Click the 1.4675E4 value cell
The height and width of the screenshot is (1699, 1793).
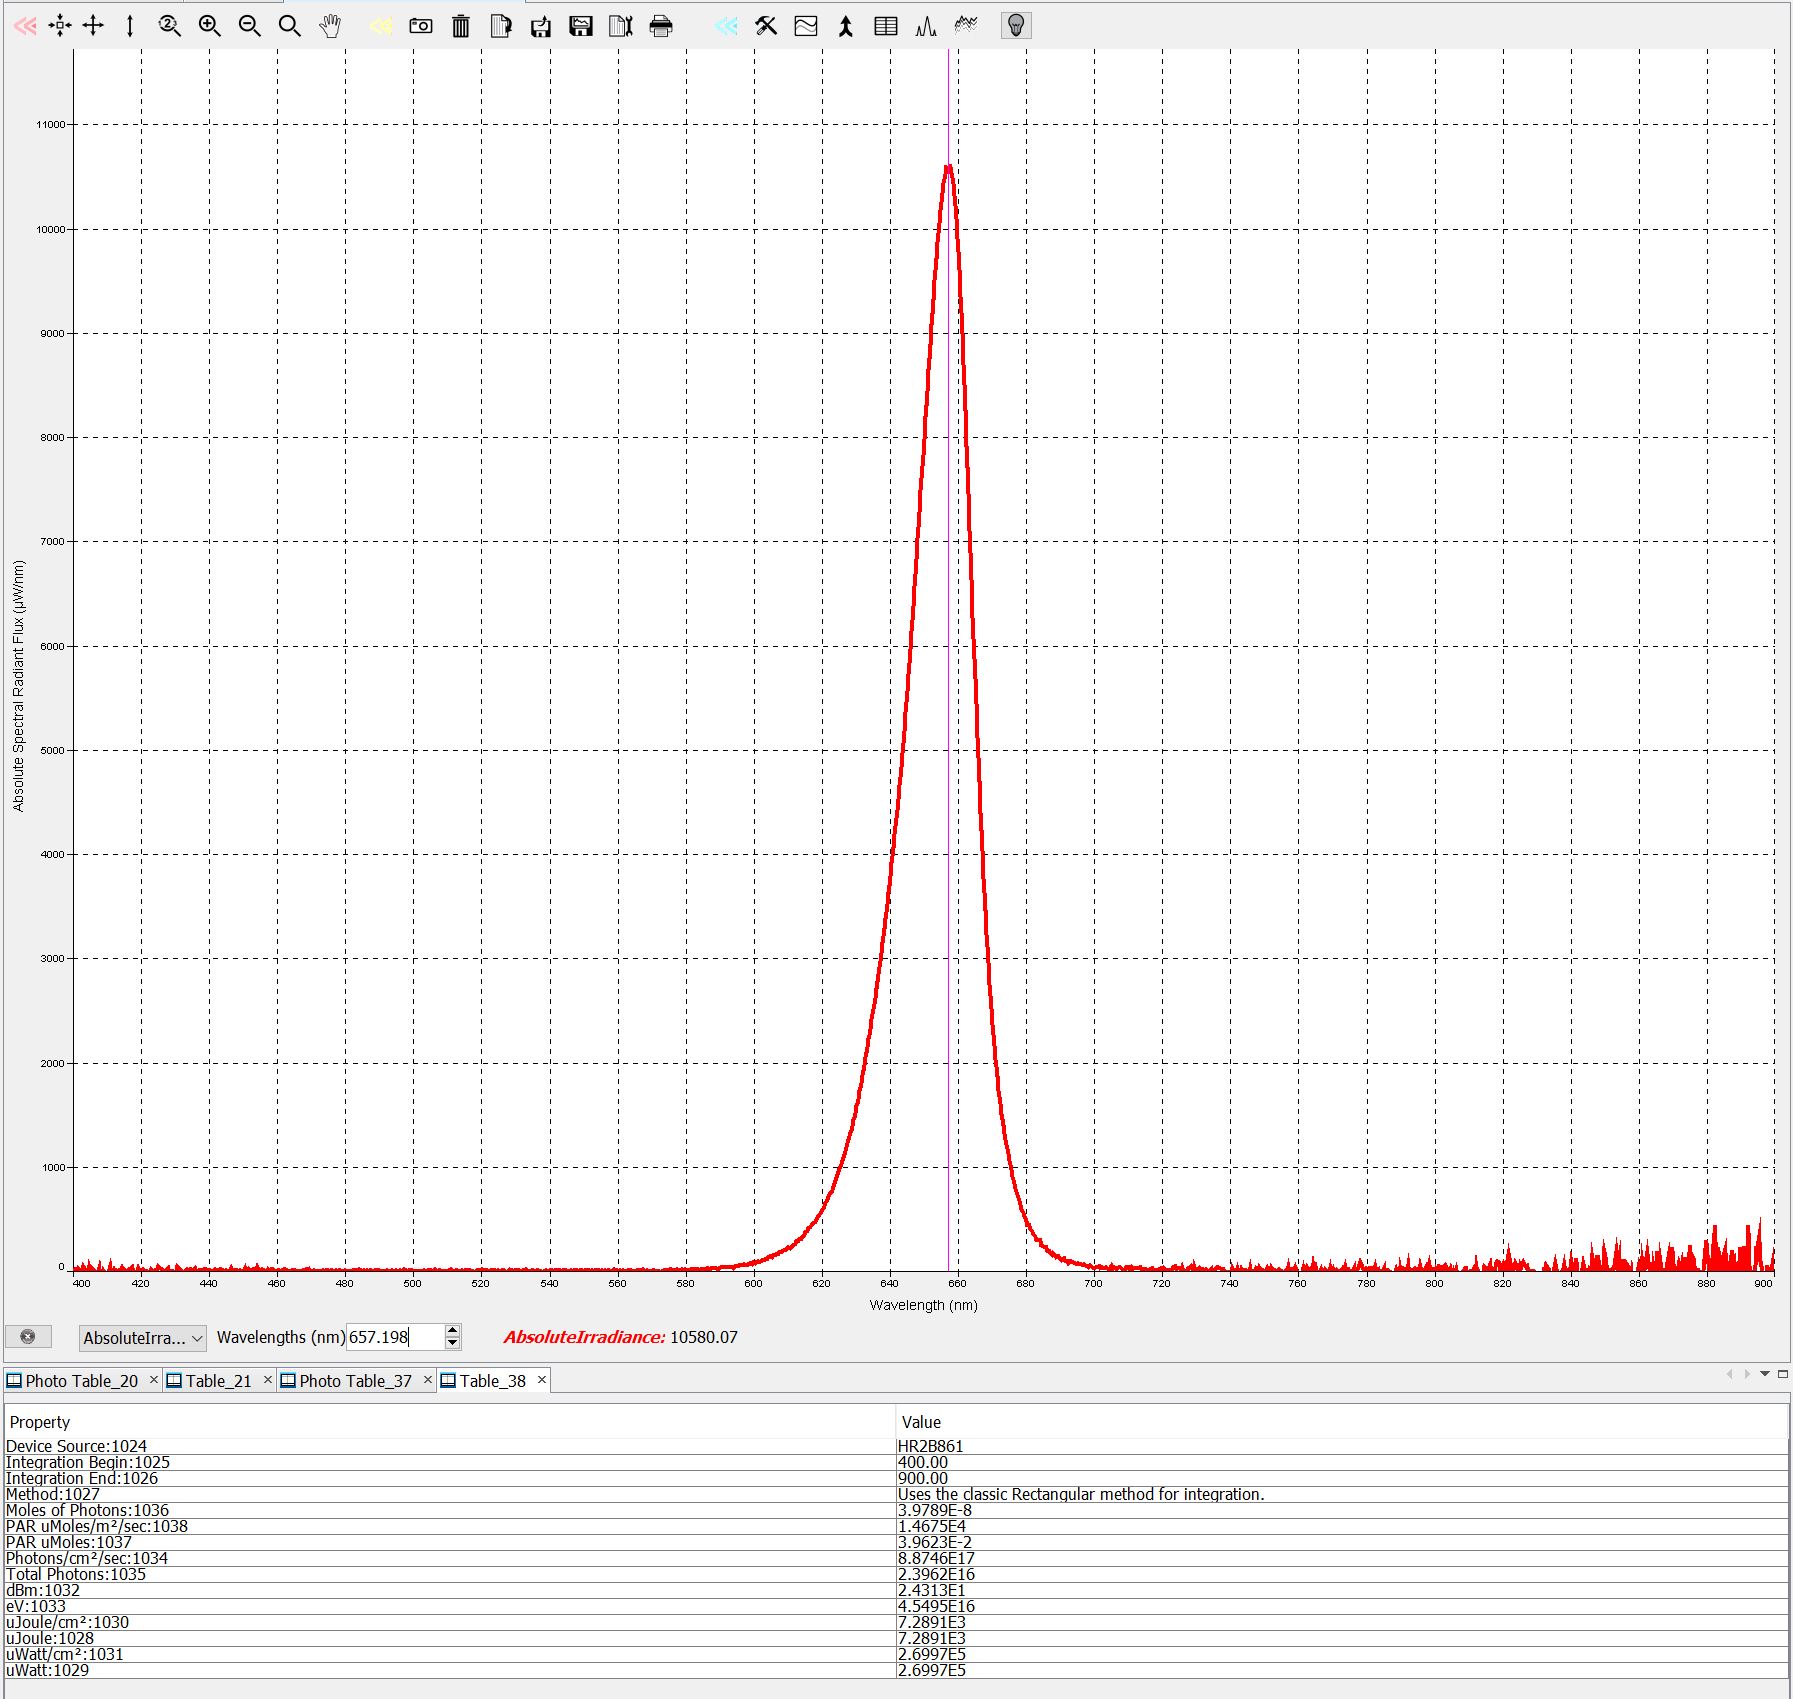point(1342,1526)
